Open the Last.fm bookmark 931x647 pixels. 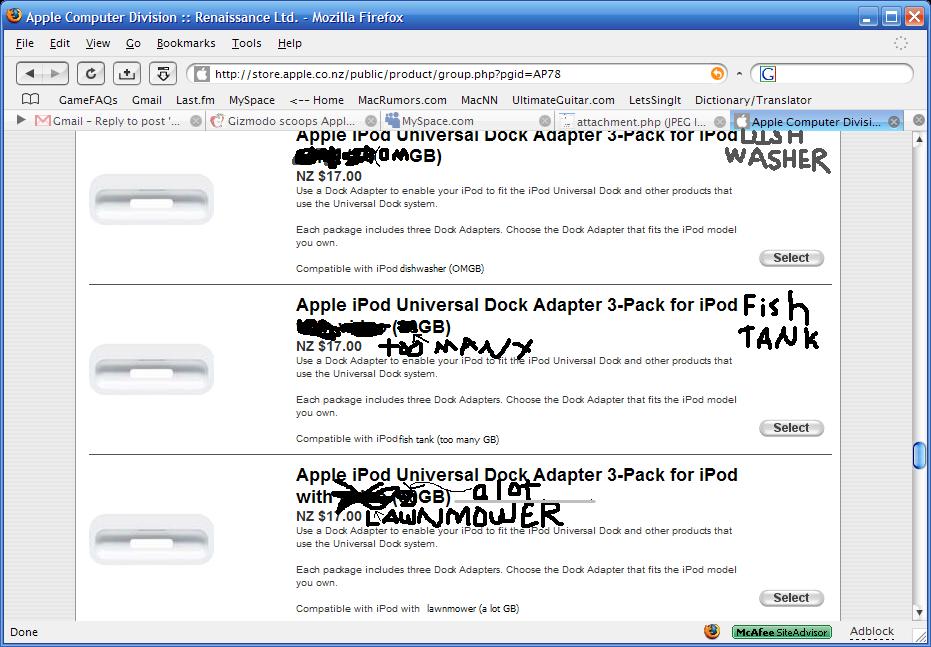[195, 100]
